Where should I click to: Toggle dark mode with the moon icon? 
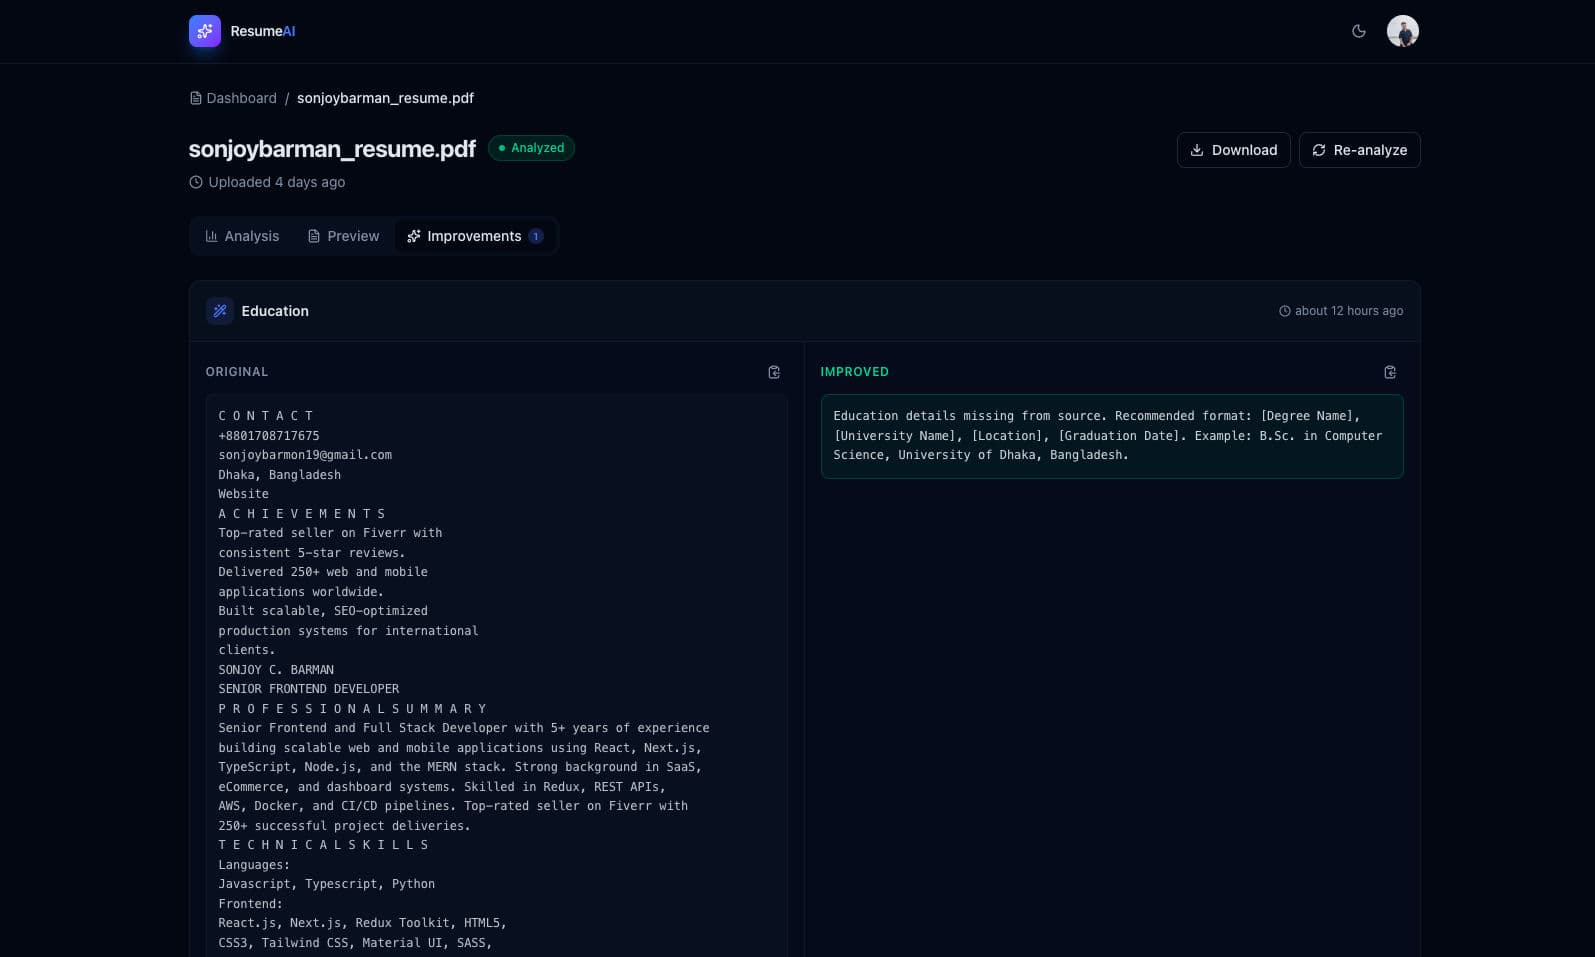[1358, 31]
